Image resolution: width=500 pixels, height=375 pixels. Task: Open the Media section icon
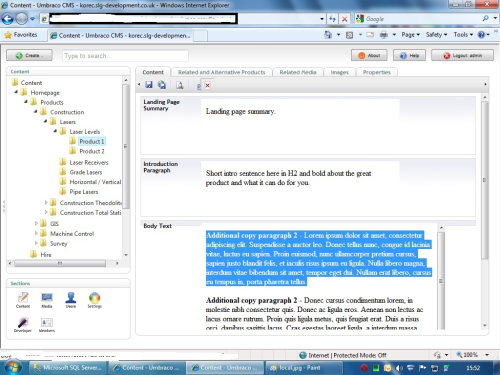(x=47, y=300)
